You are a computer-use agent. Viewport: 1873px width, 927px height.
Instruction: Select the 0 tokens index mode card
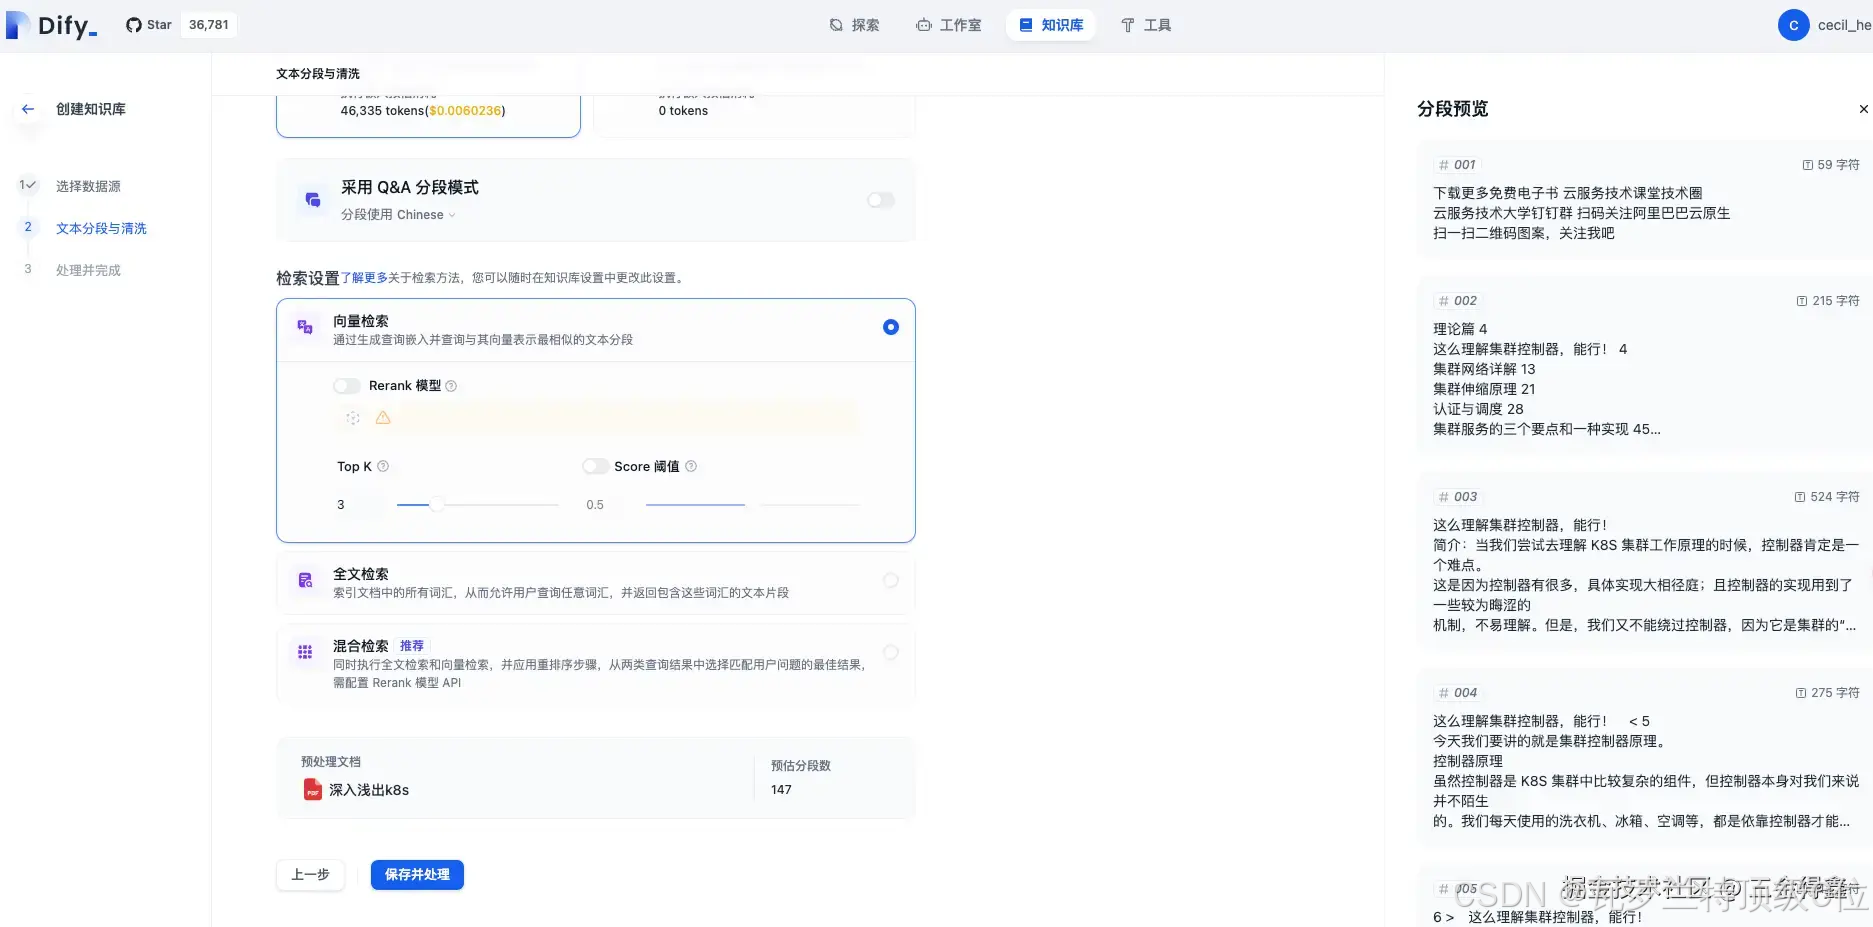pos(754,115)
